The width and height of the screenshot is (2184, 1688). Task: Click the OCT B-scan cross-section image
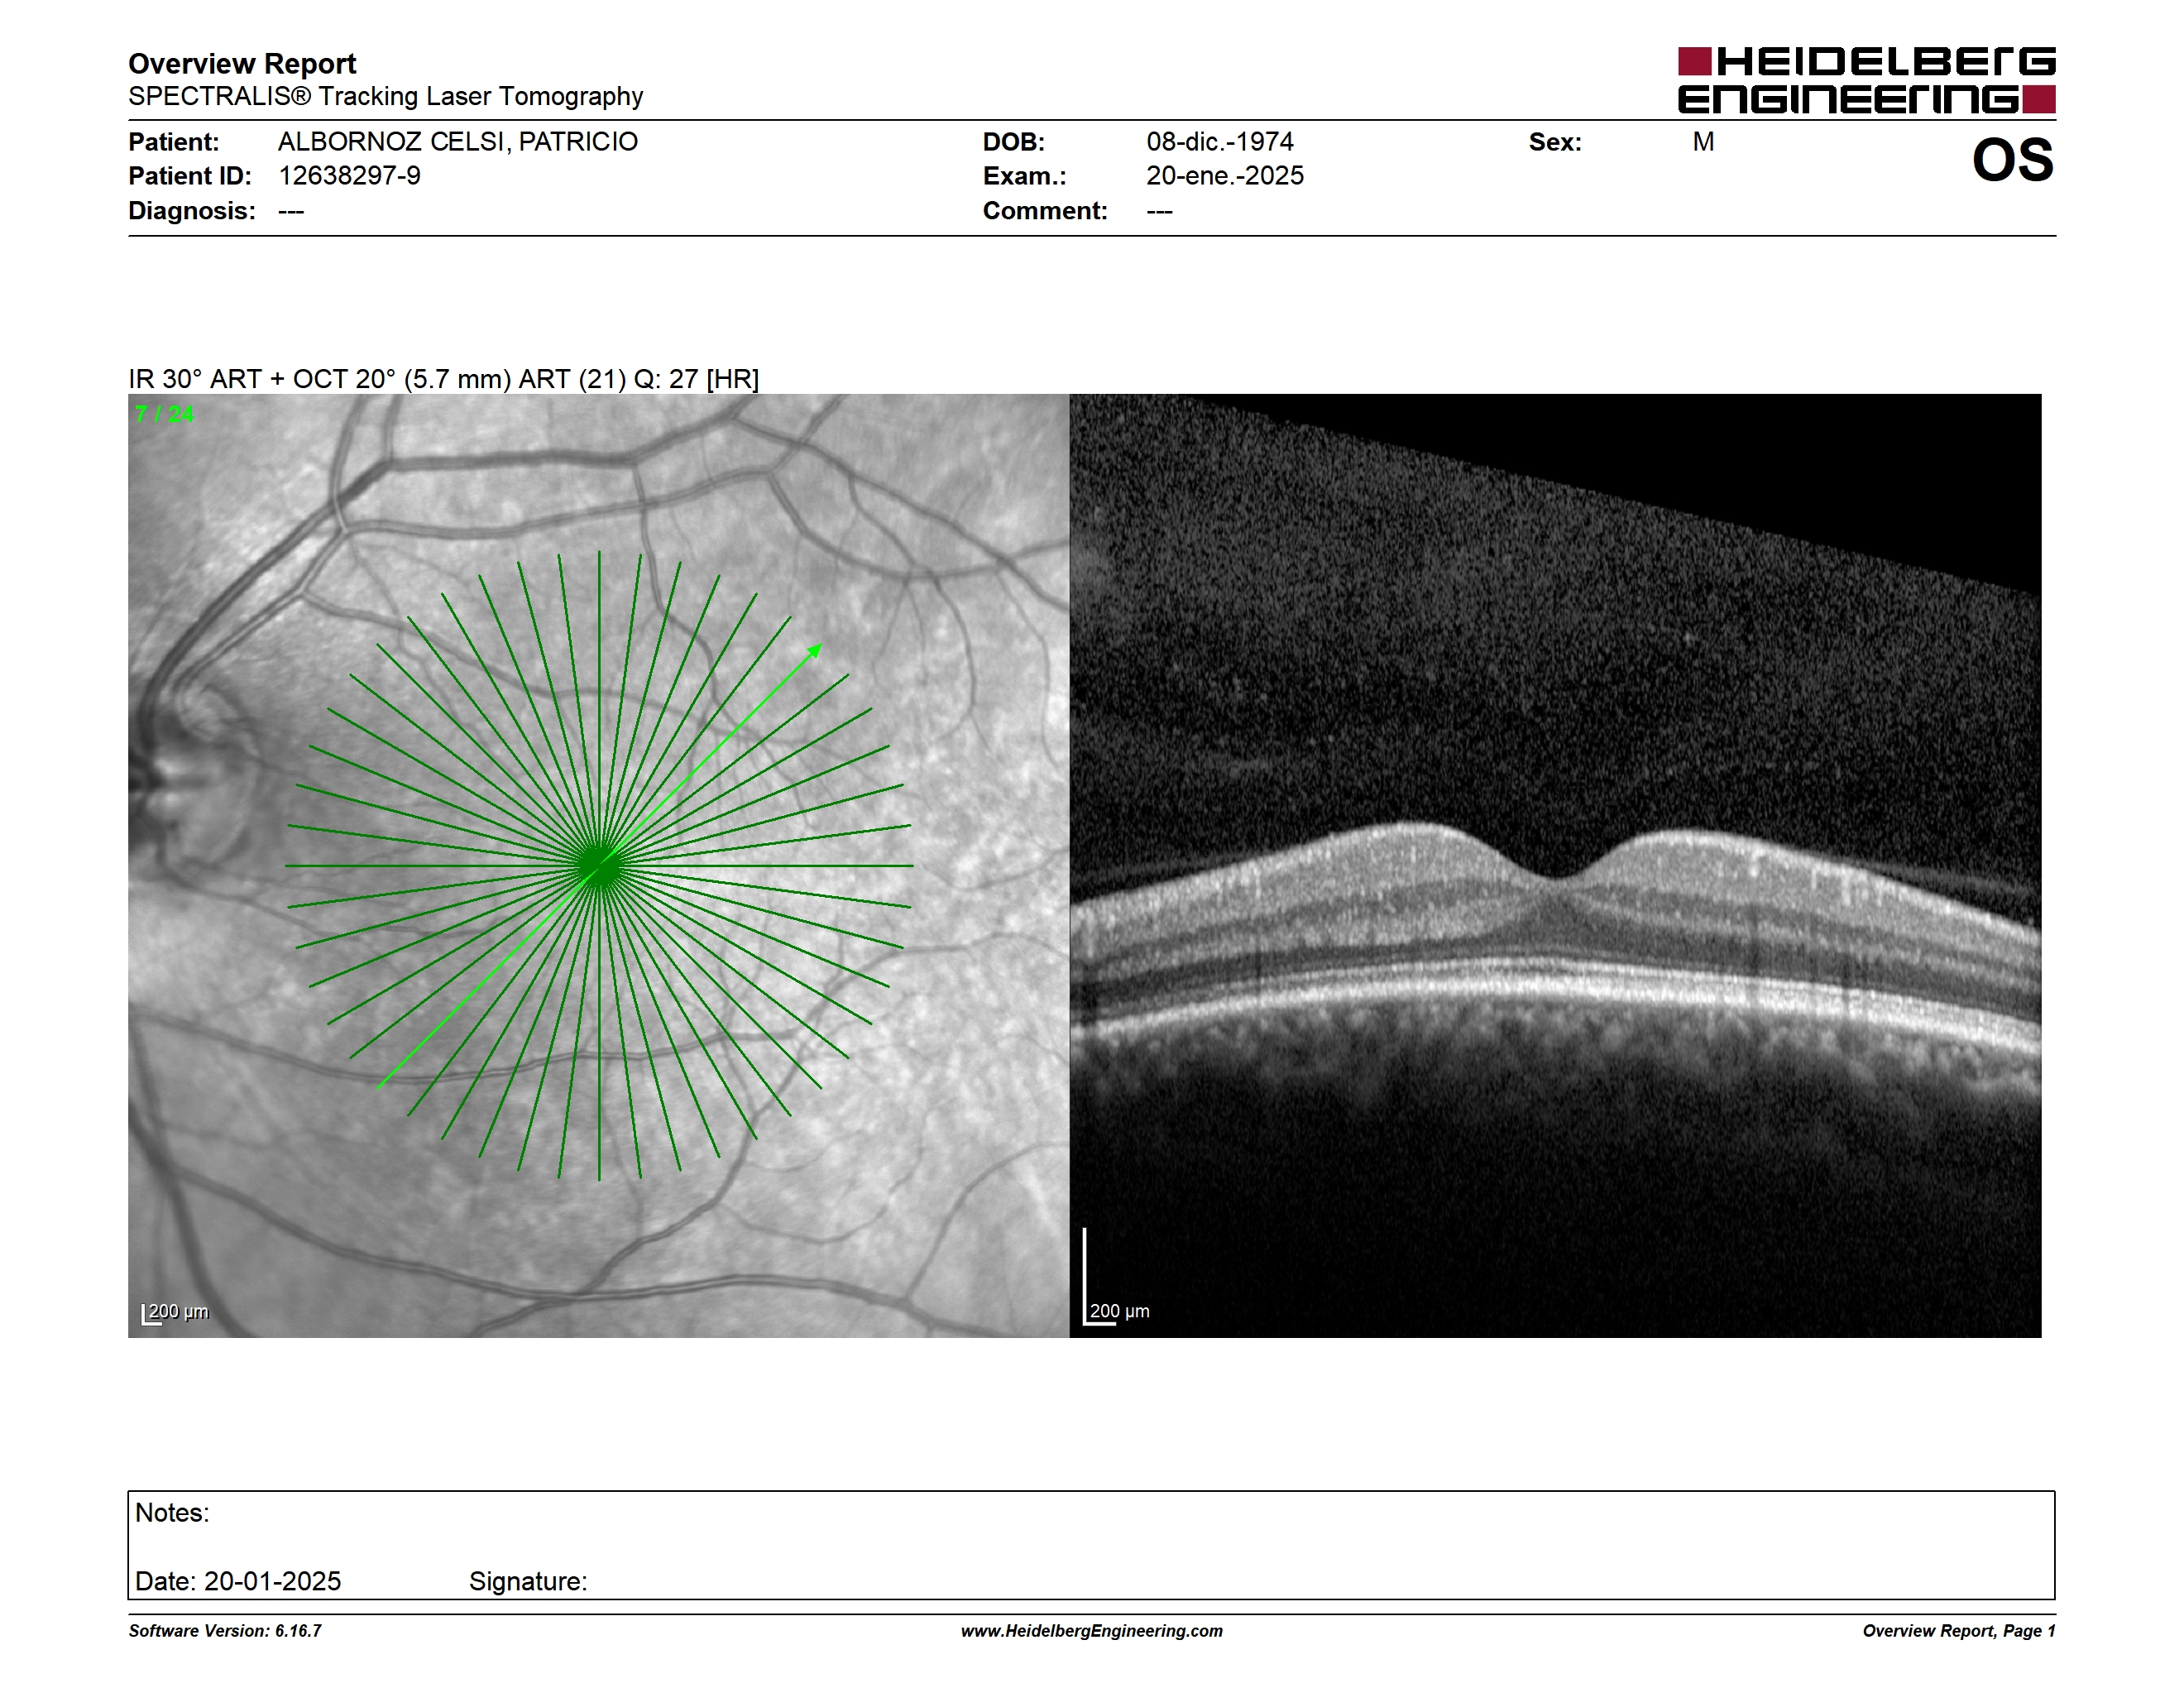(x=1556, y=866)
